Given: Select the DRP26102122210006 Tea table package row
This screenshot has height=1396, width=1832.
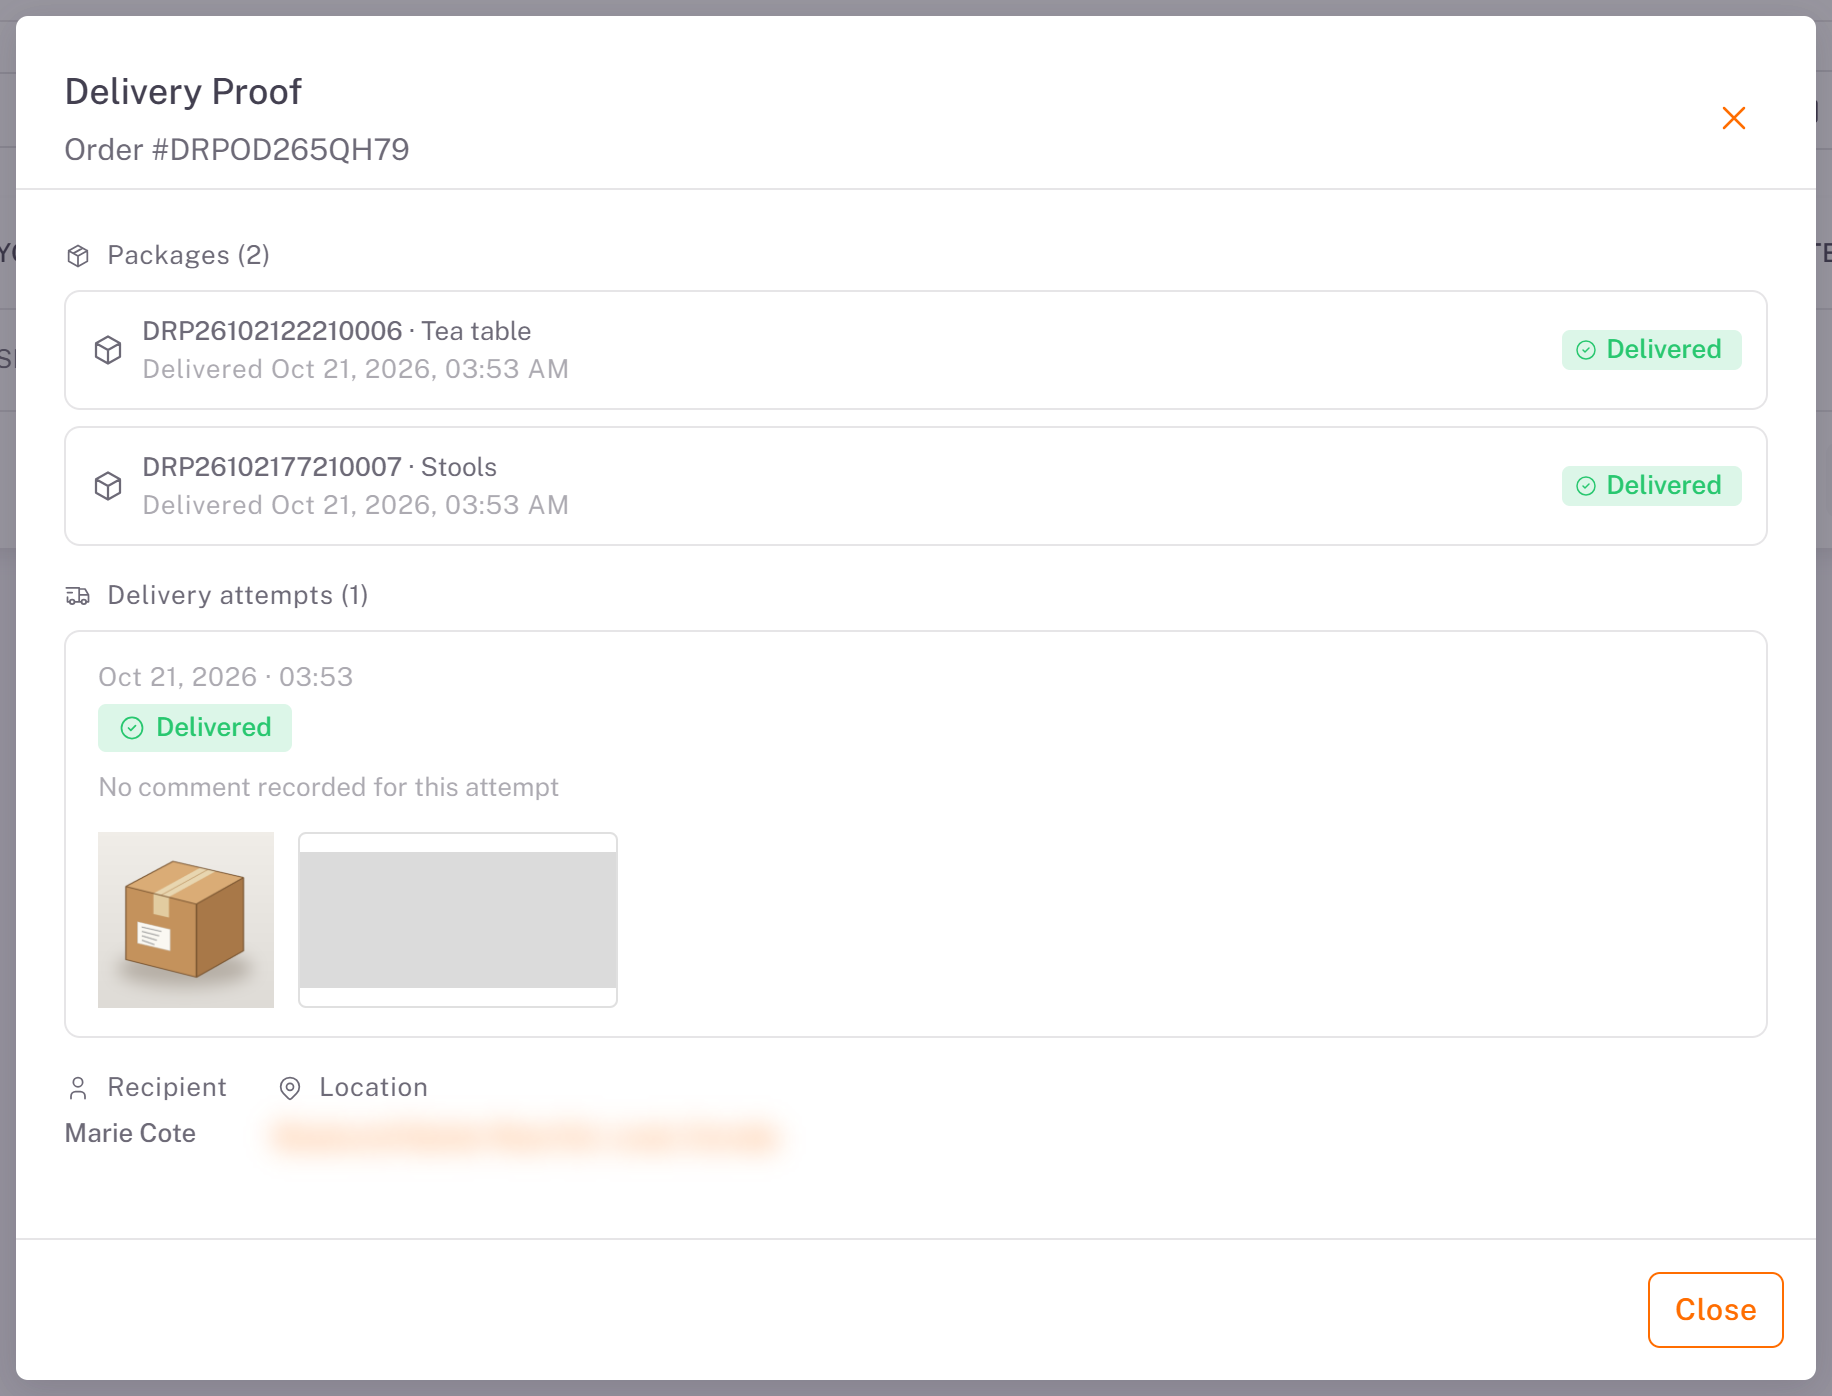Looking at the screenshot, I should (916, 350).
